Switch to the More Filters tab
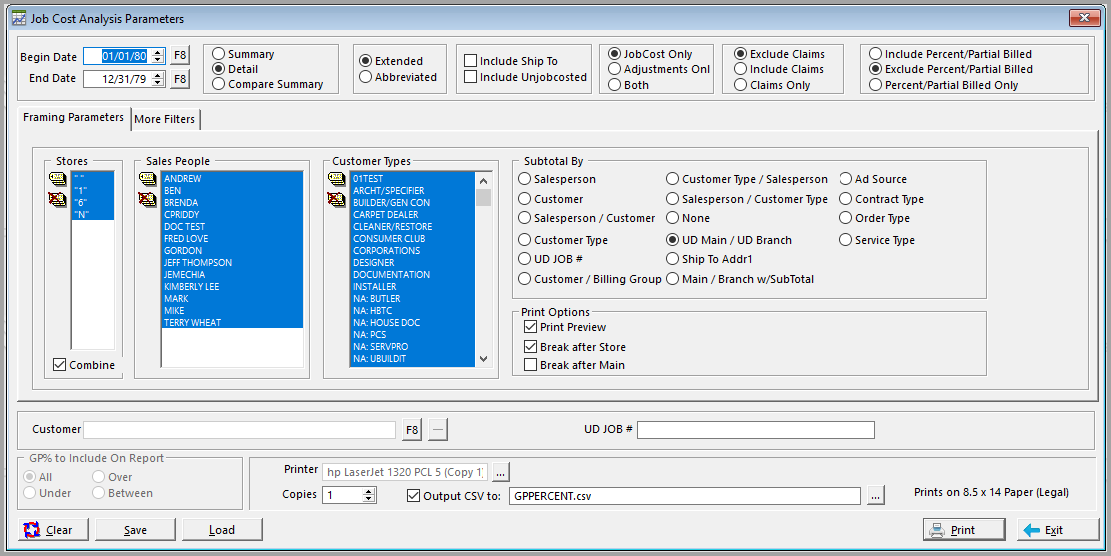 tap(164, 119)
